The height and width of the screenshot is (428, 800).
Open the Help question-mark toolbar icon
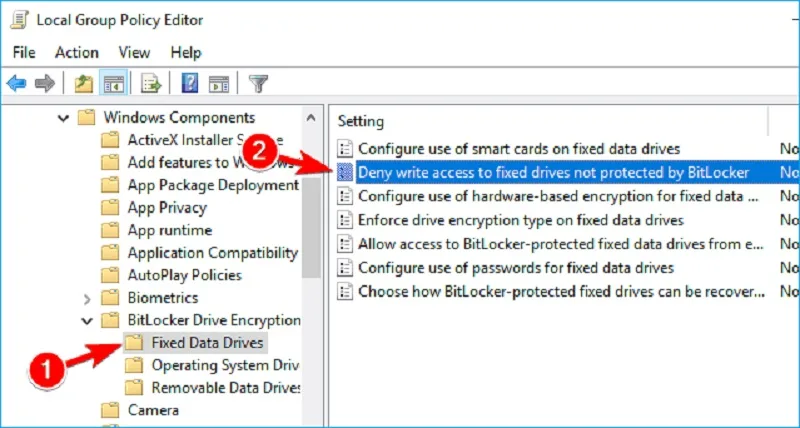pos(190,83)
